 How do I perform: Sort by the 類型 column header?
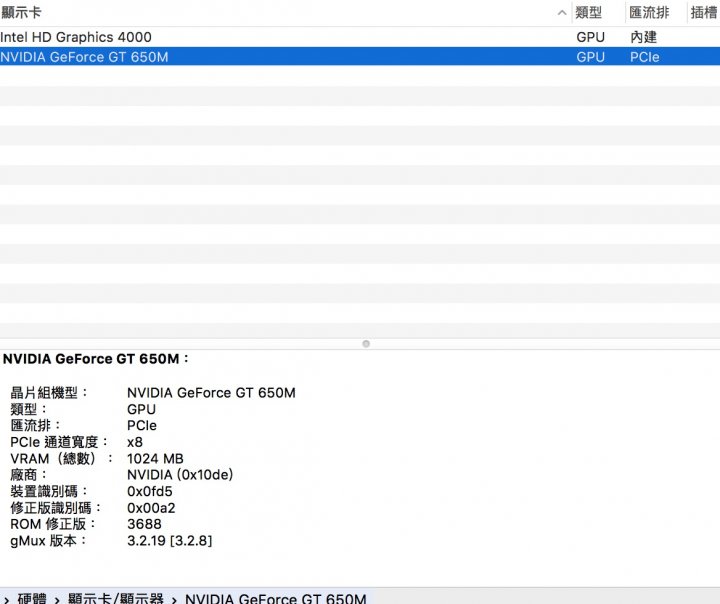click(x=588, y=12)
